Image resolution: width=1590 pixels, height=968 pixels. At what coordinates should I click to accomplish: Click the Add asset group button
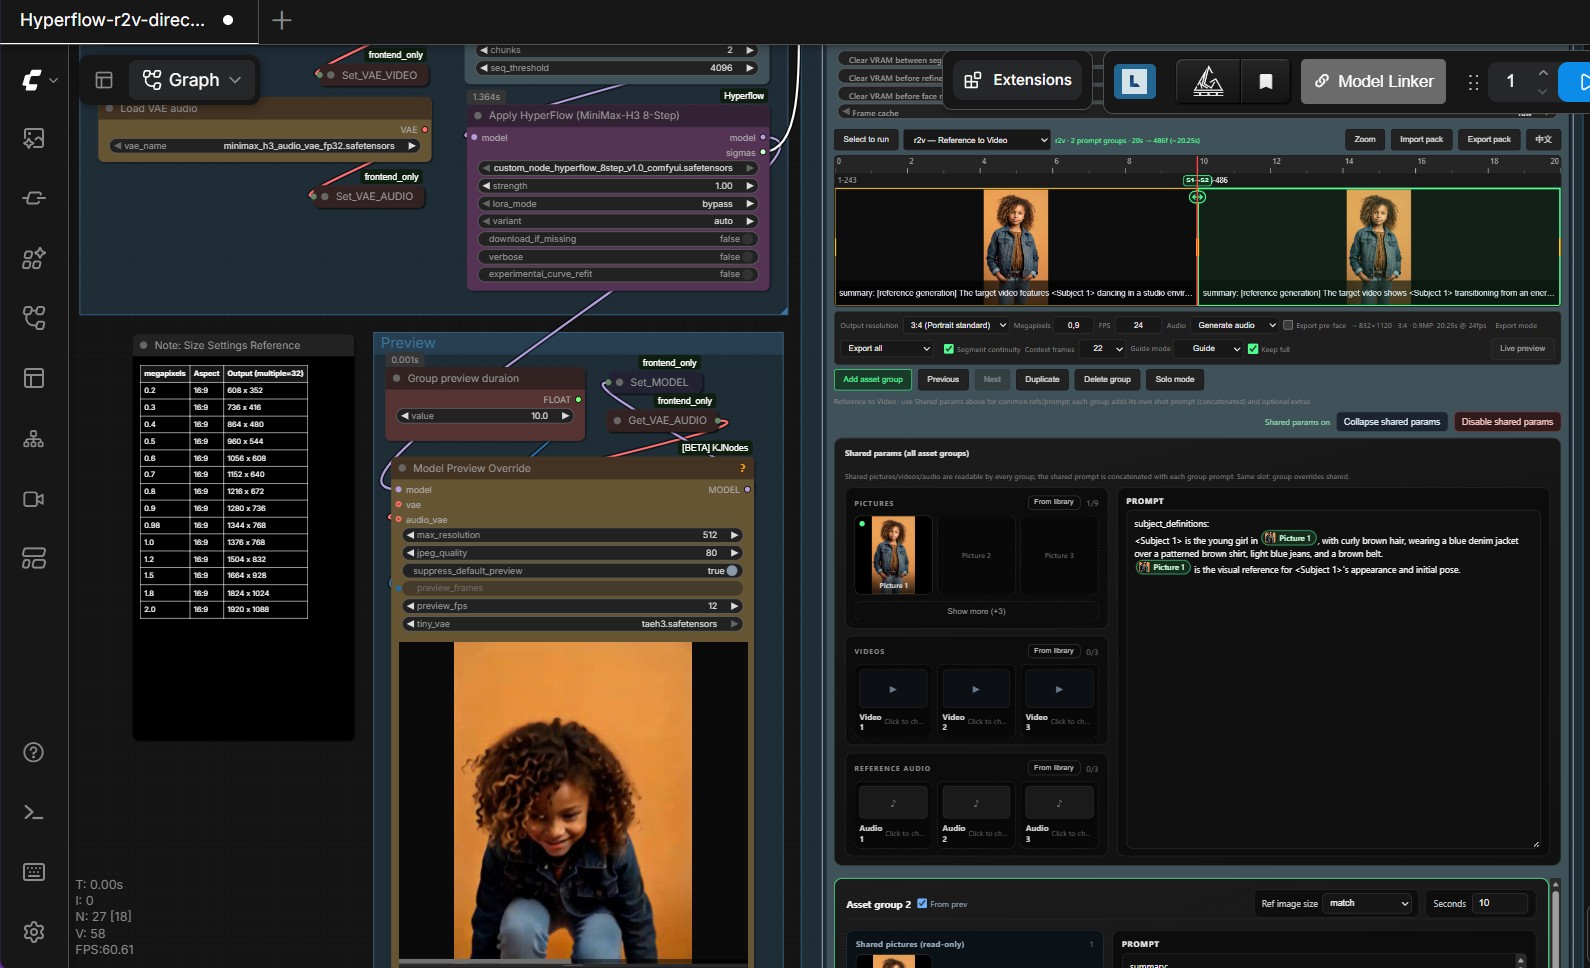(873, 379)
